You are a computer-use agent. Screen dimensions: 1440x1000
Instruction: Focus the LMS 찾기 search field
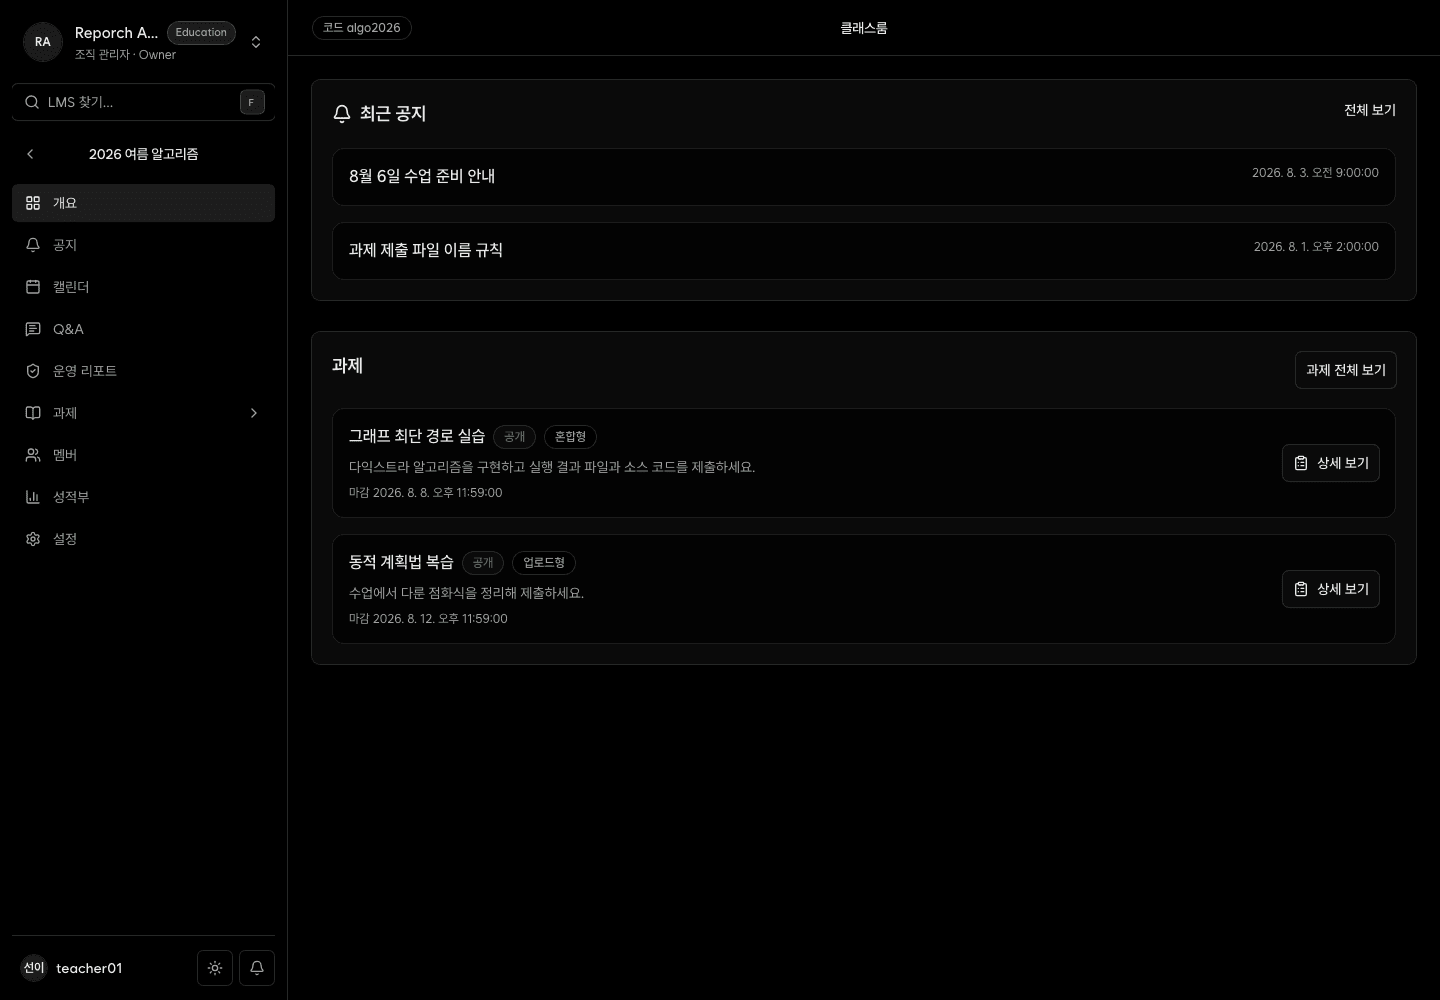(x=143, y=102)
